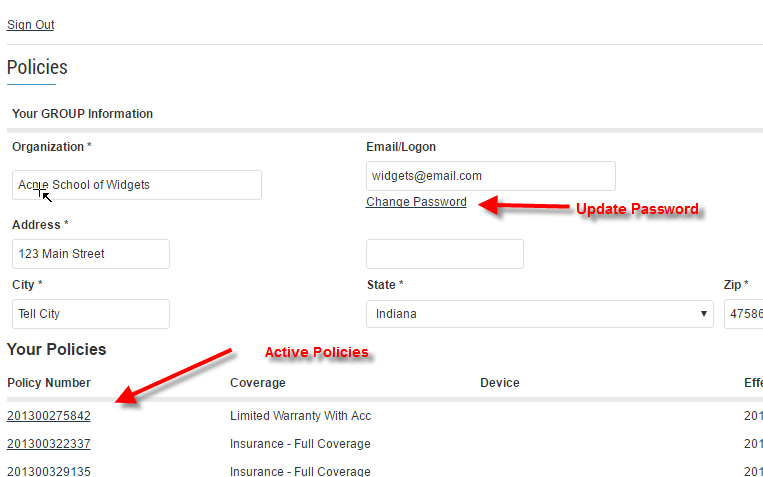Click the Policy Number column header
The width and height of the screenshot is (763, 477).
coord(49,383)
